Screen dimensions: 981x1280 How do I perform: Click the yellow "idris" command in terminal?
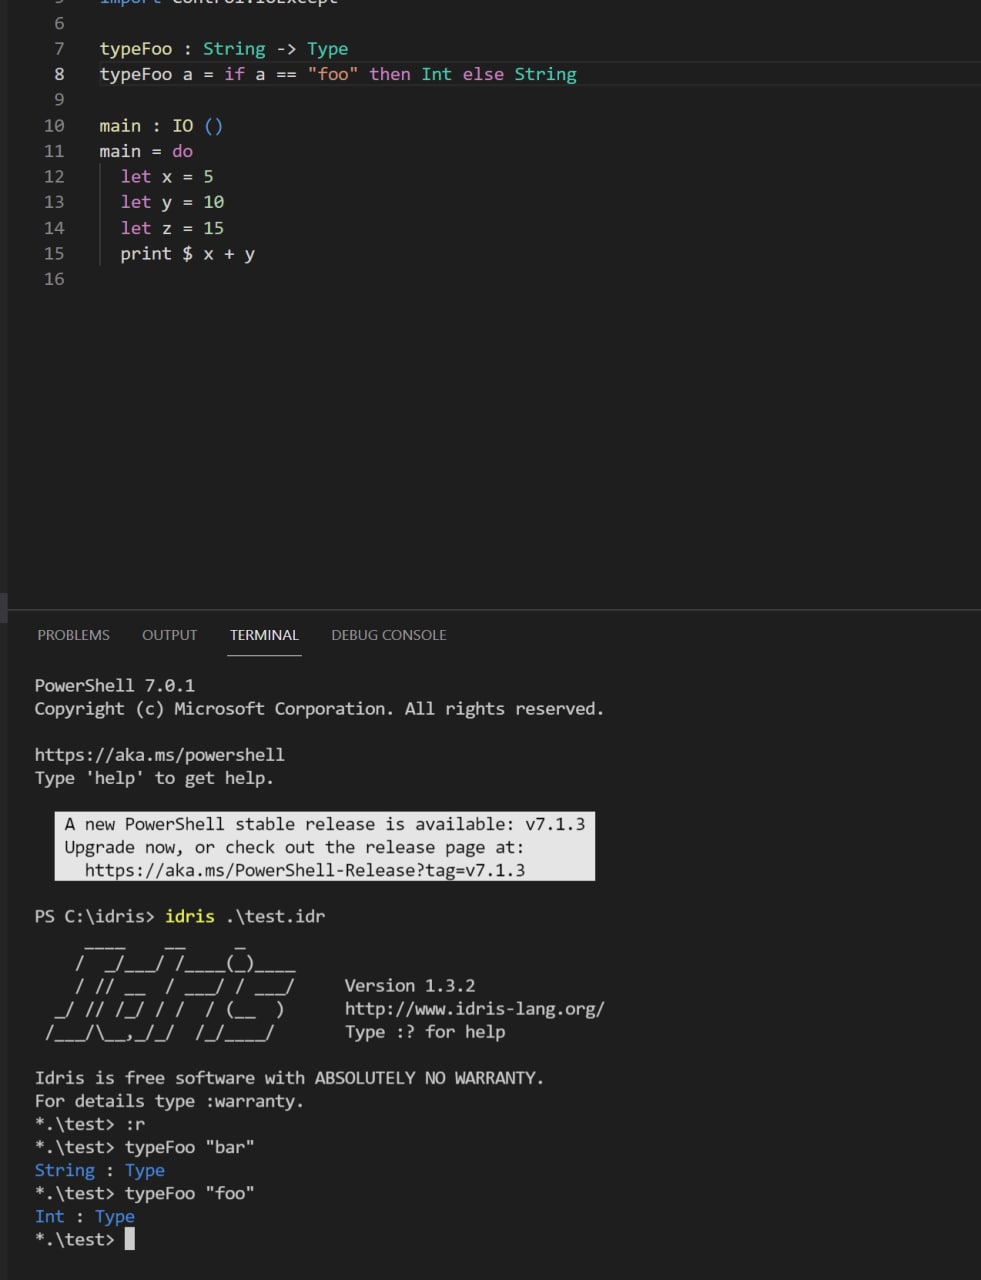pyautogui.click(x=190, y=917)
